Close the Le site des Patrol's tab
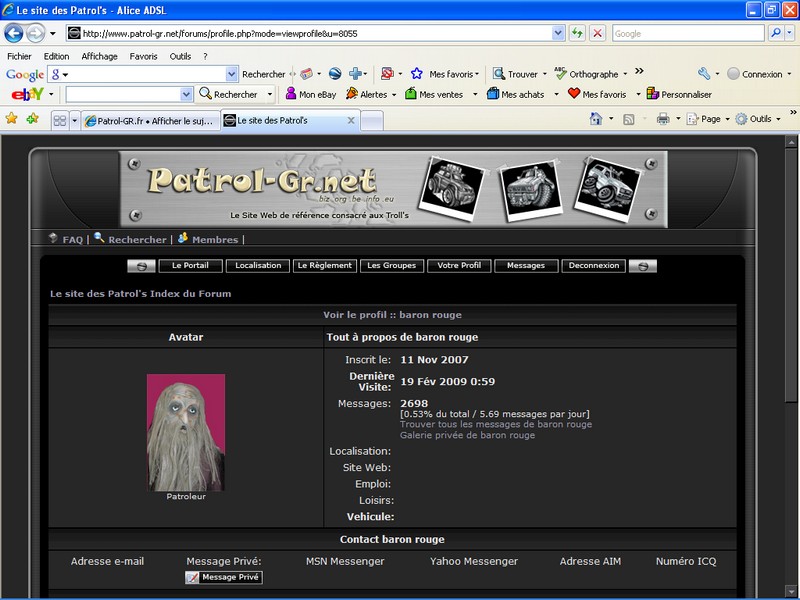 [x=351, y=120]
